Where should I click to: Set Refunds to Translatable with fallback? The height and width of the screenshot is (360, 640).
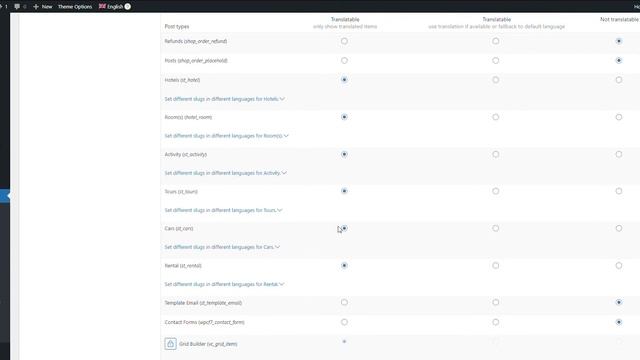coord(496,41)
